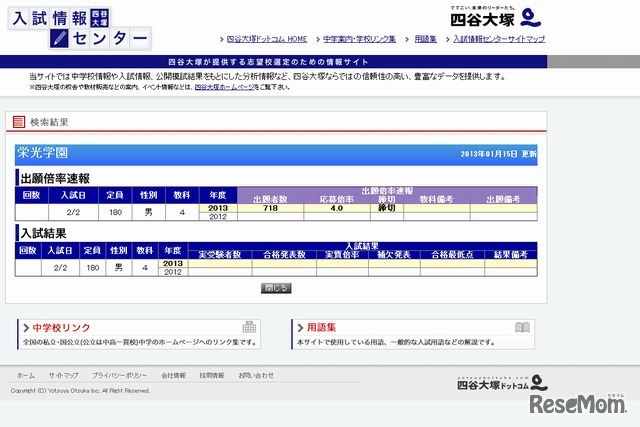
Task: Select the chevron before 四谷大塚ドットコム HOME
Action: click(222, 40)
